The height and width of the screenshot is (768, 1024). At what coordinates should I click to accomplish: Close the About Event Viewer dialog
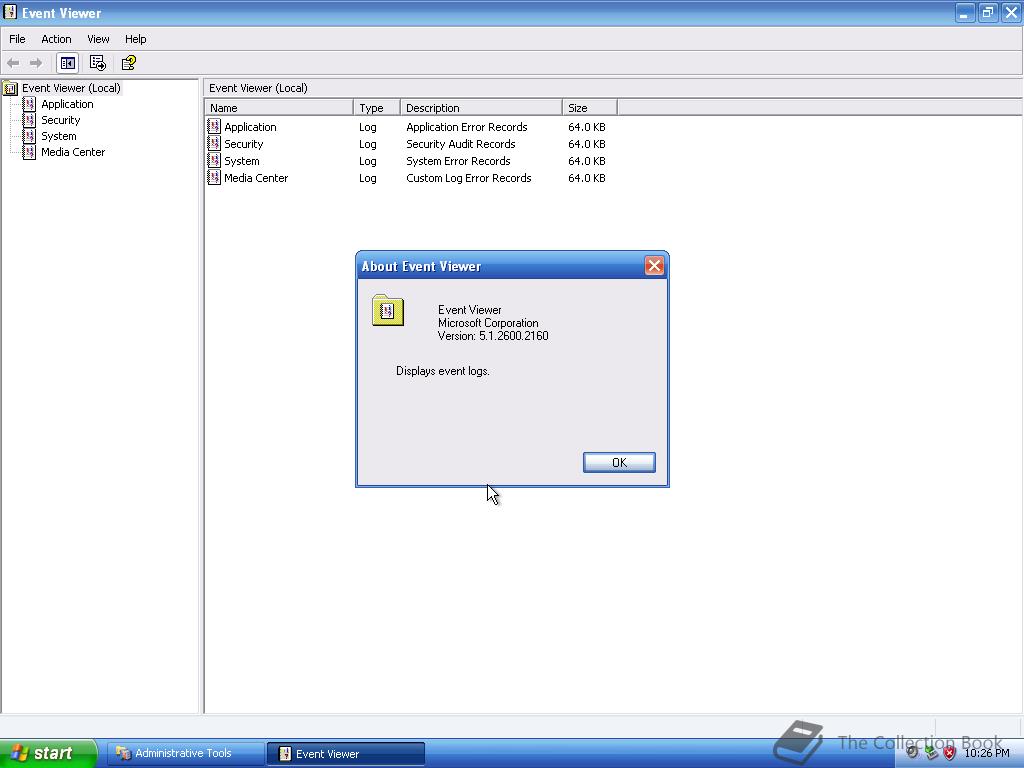pyautogui.click(x=654, y=265)
